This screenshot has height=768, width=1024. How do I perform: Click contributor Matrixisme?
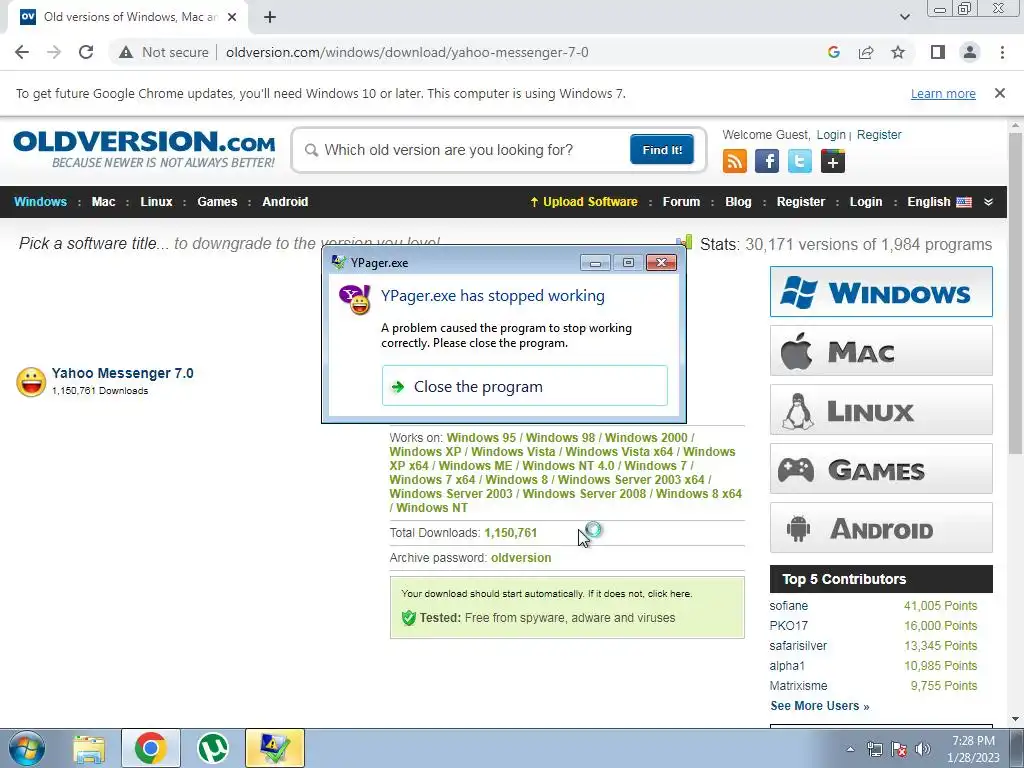[x=798, y=686]
